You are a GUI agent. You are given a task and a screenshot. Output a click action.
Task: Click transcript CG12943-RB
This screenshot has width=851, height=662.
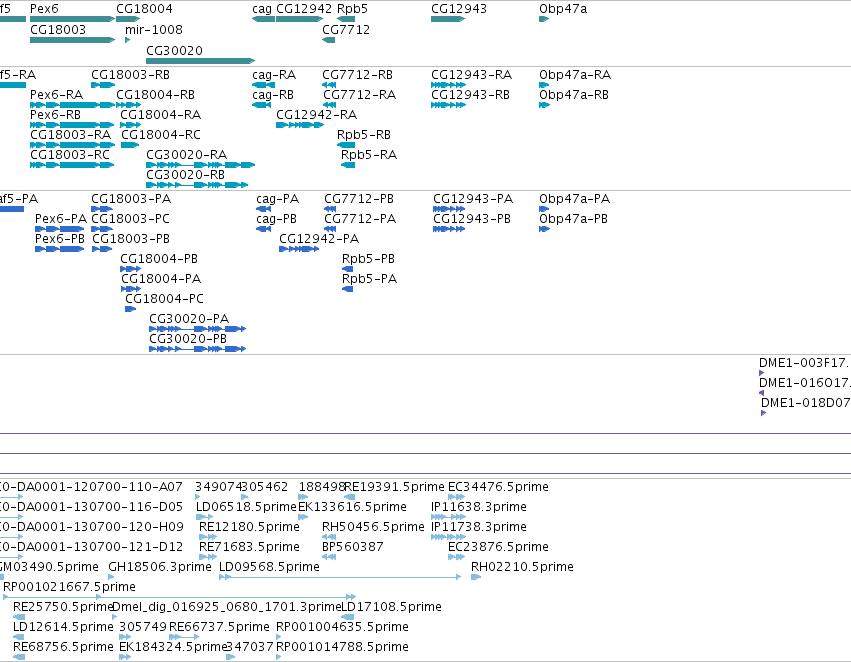point(471,94)
